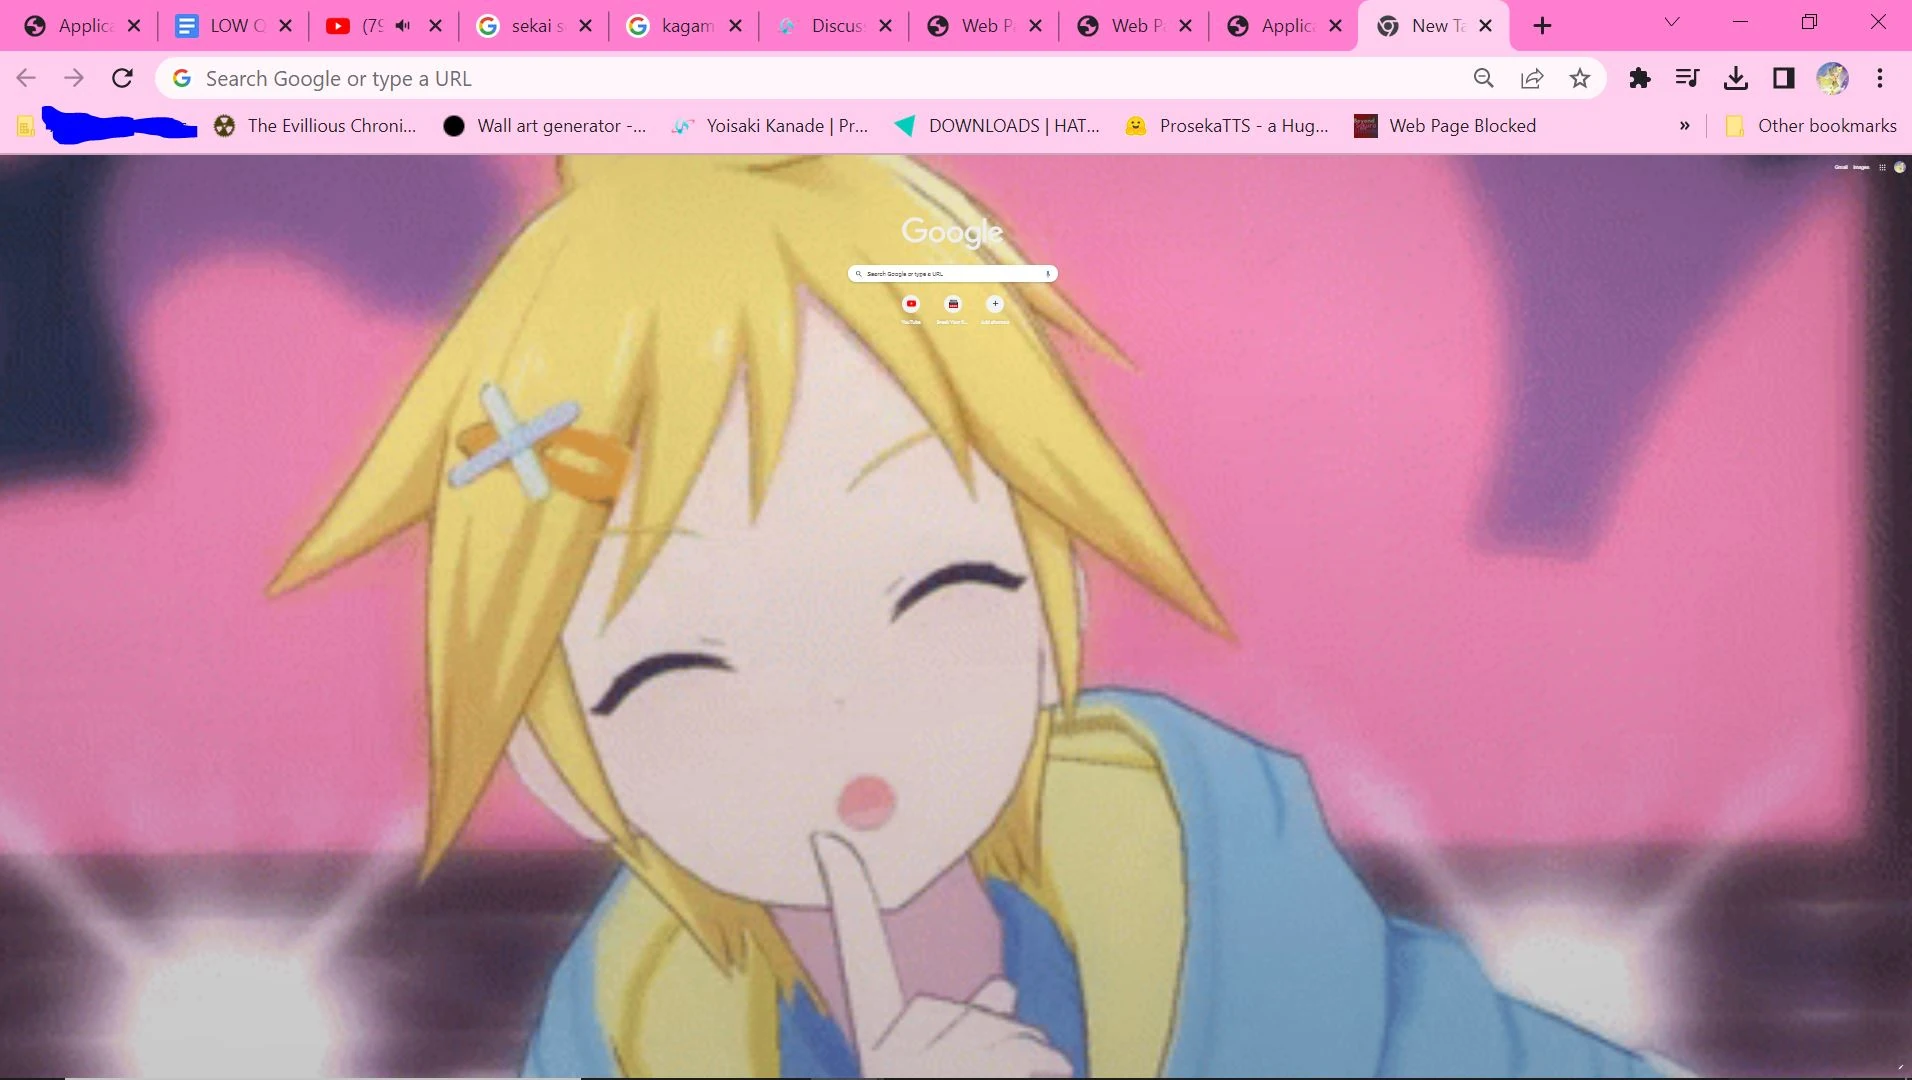Bookmark this page with the star icon

click(x=1579, y=78)
